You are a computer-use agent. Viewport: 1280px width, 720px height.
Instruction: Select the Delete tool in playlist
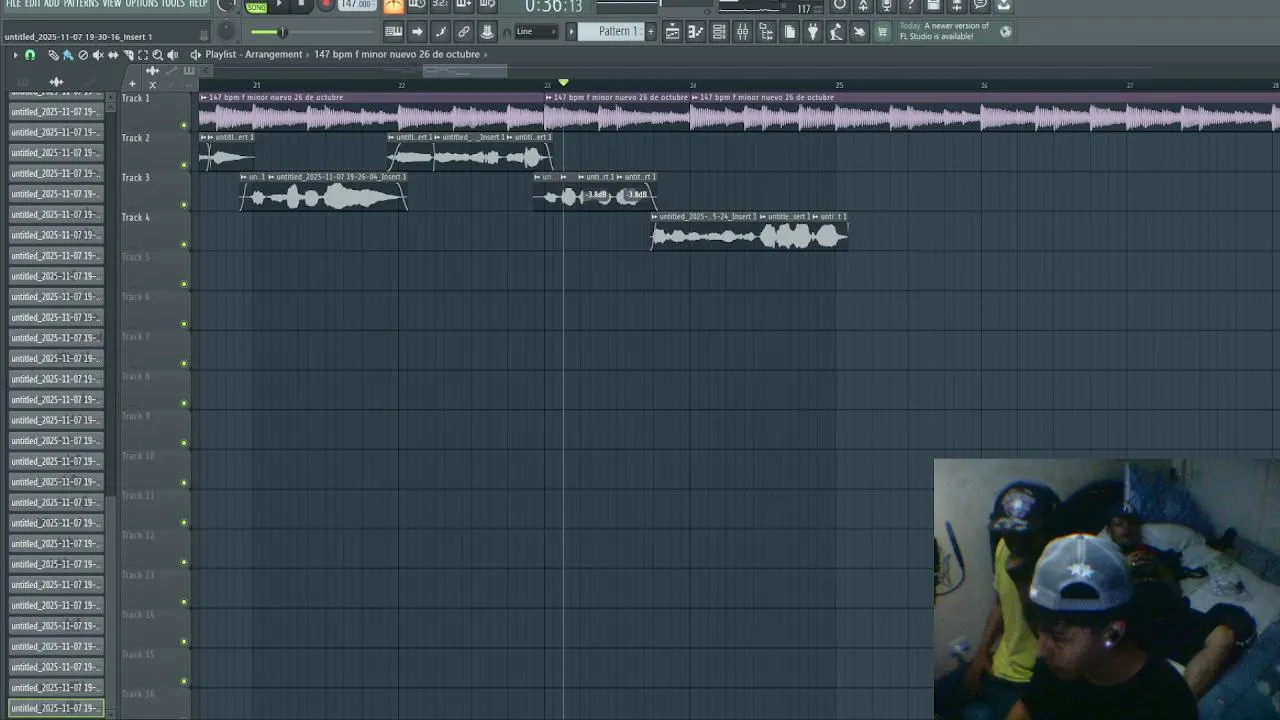click(83, 55)
